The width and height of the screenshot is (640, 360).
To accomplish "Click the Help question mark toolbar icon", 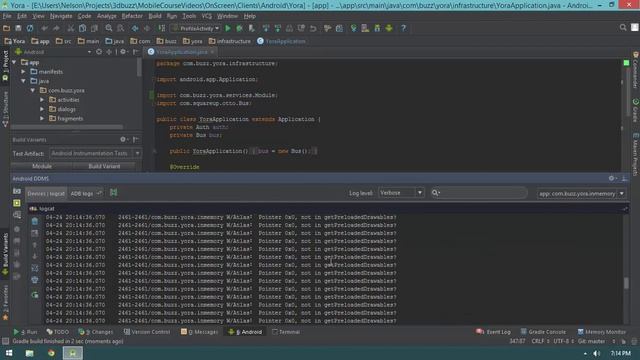I will coord(403,28).
